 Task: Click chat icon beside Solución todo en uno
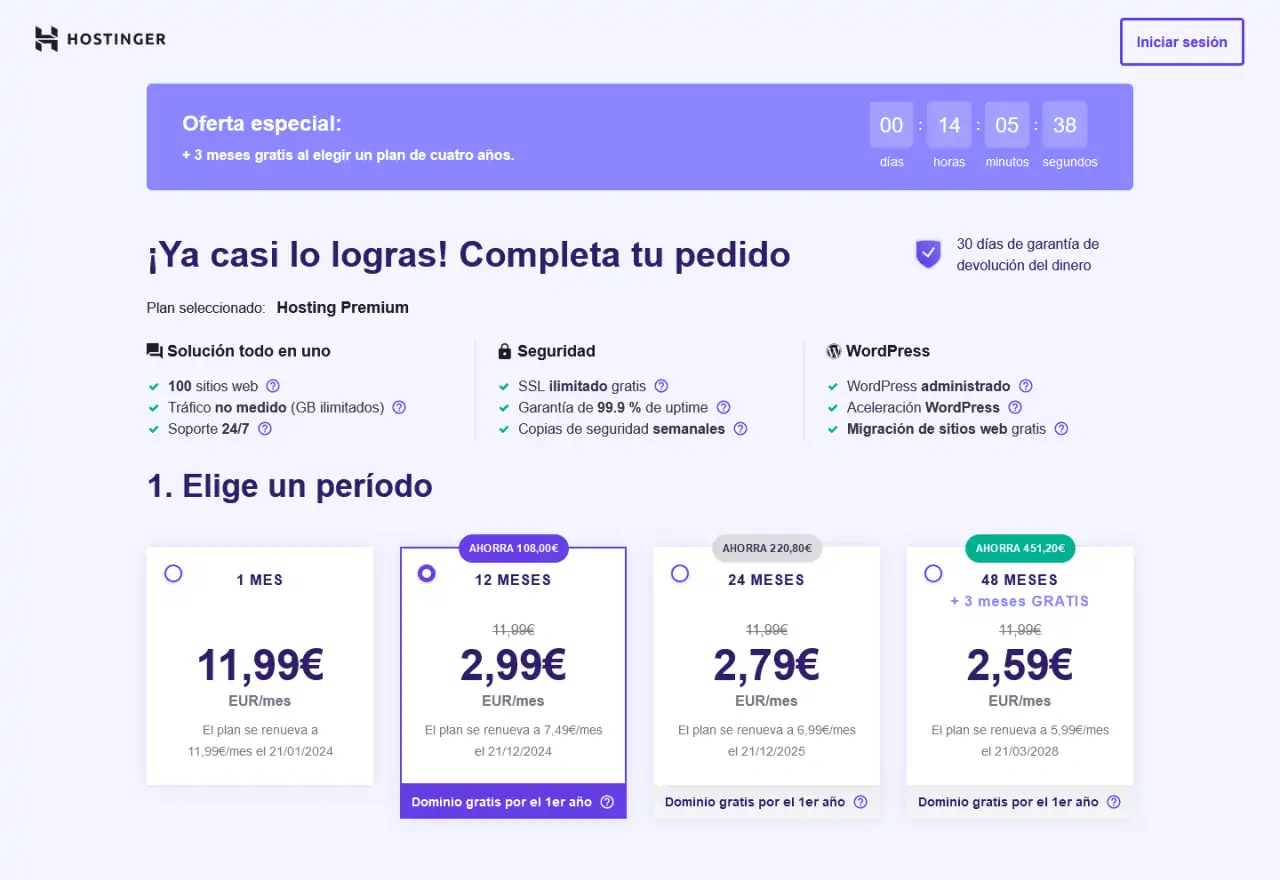coord(154,351)
